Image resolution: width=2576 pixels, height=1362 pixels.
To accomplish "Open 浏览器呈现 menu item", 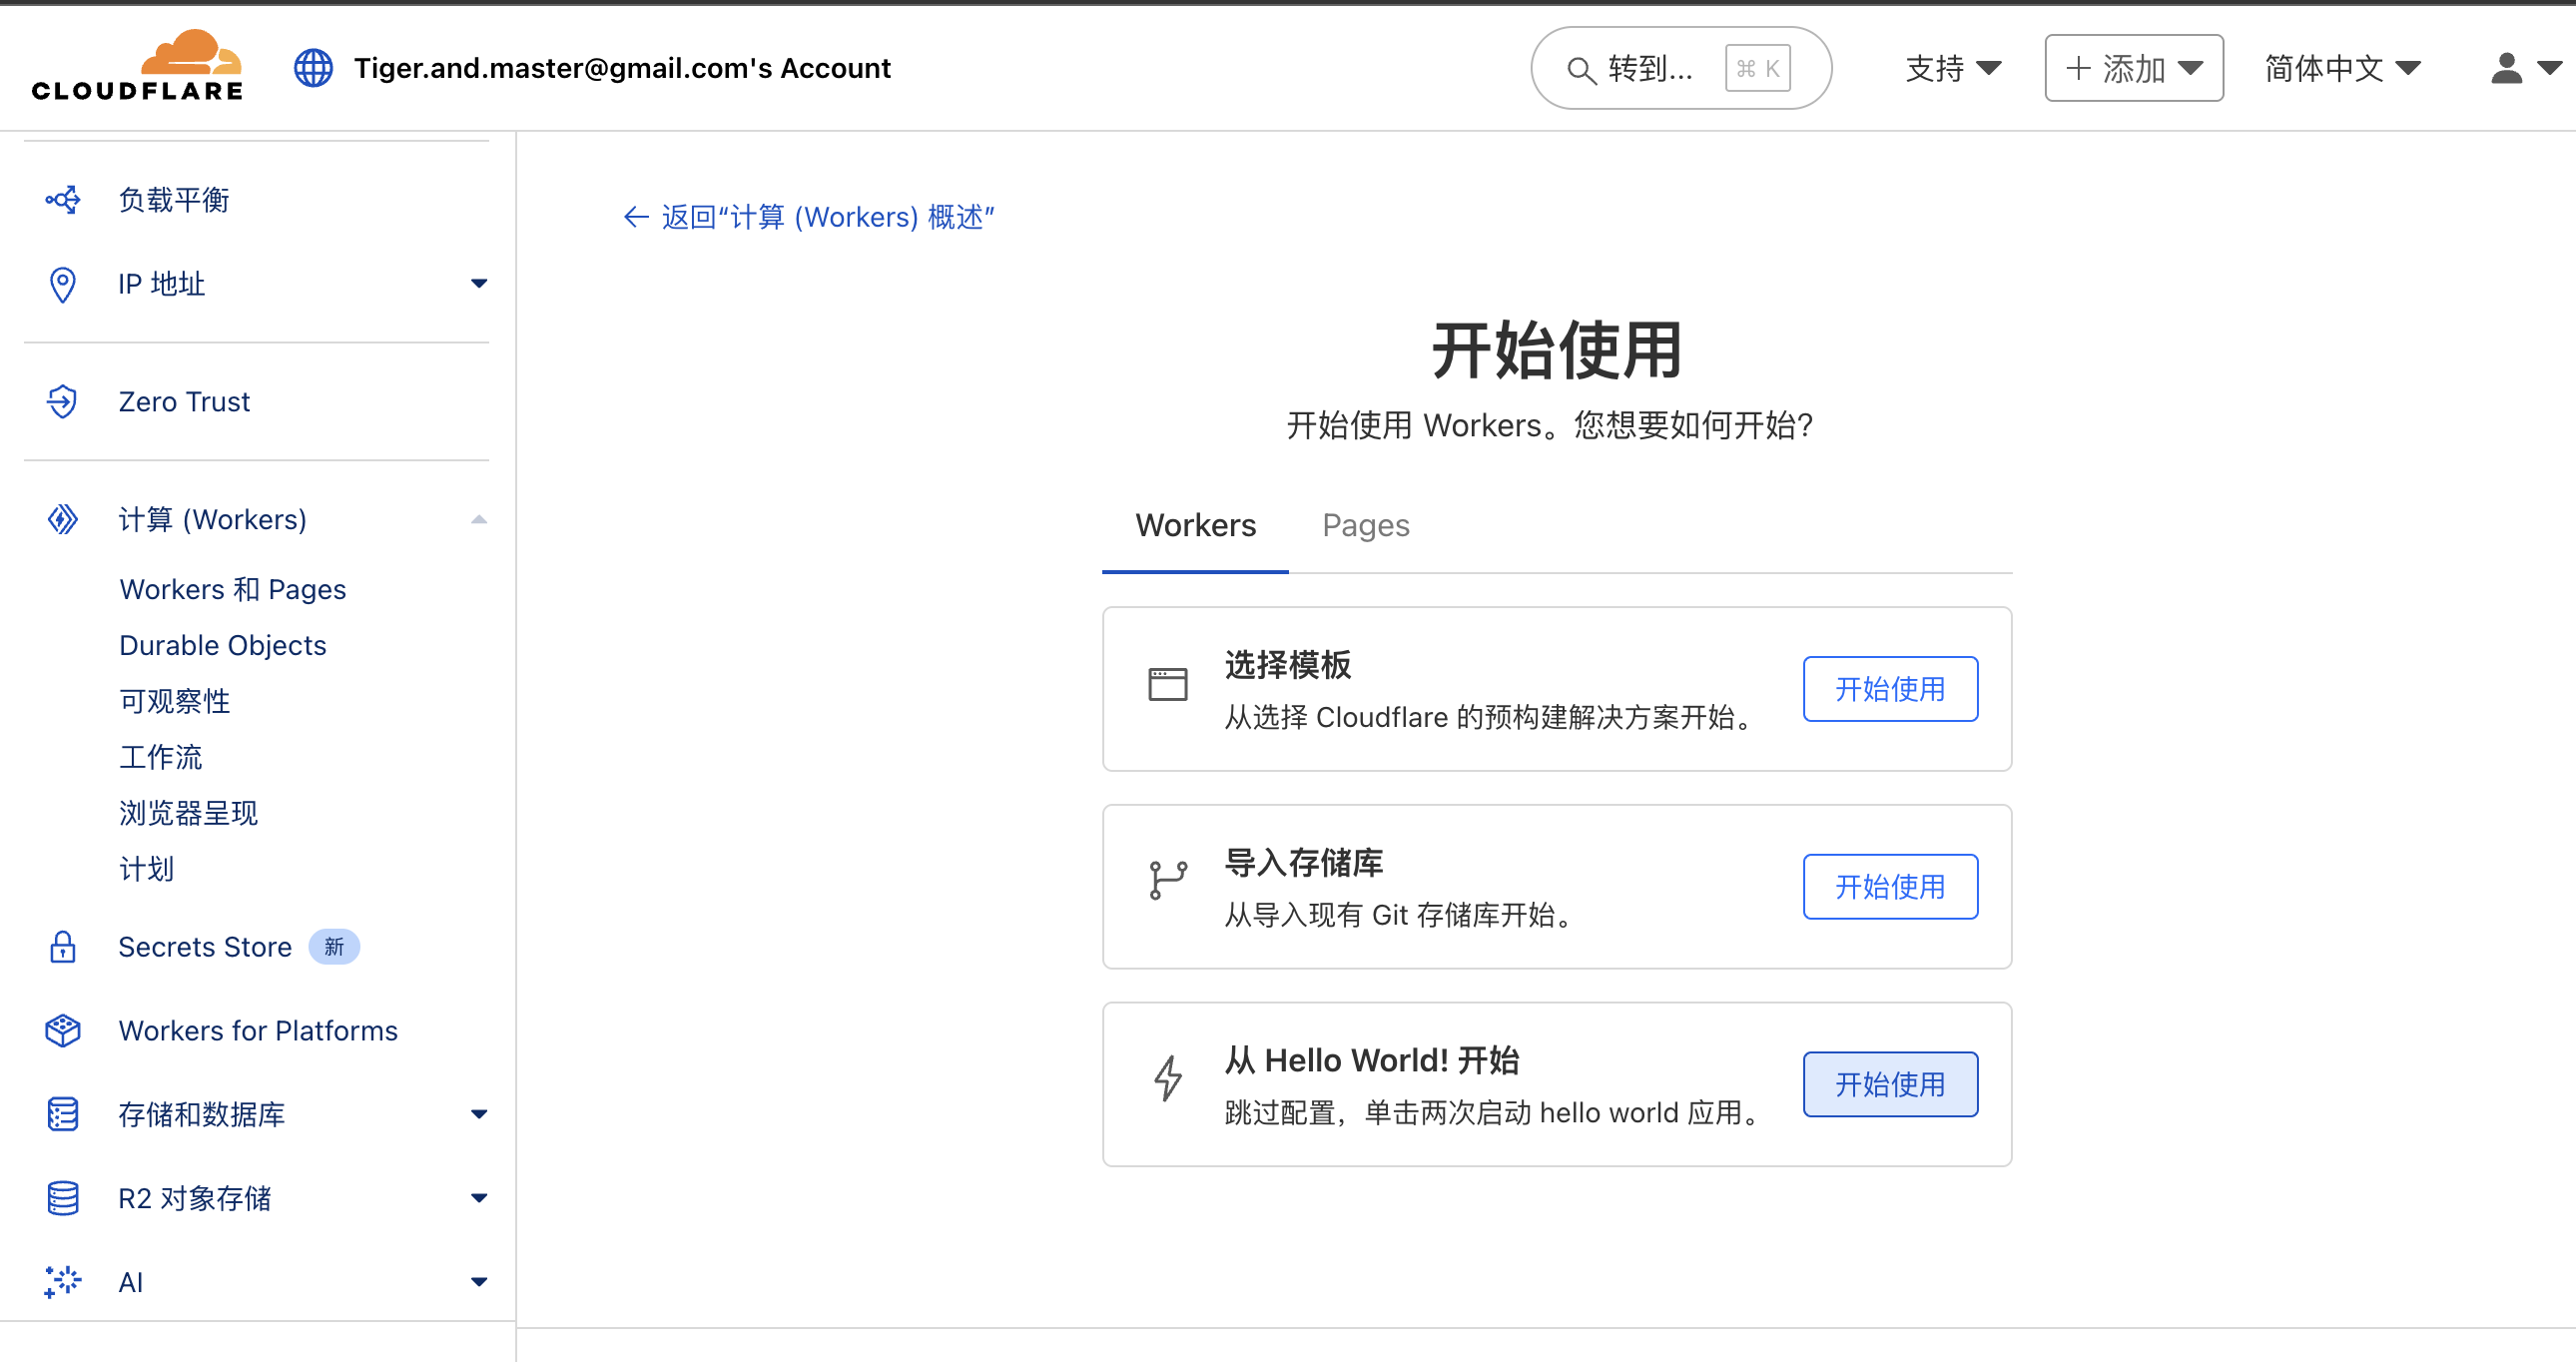I will [x=188, y=813].
